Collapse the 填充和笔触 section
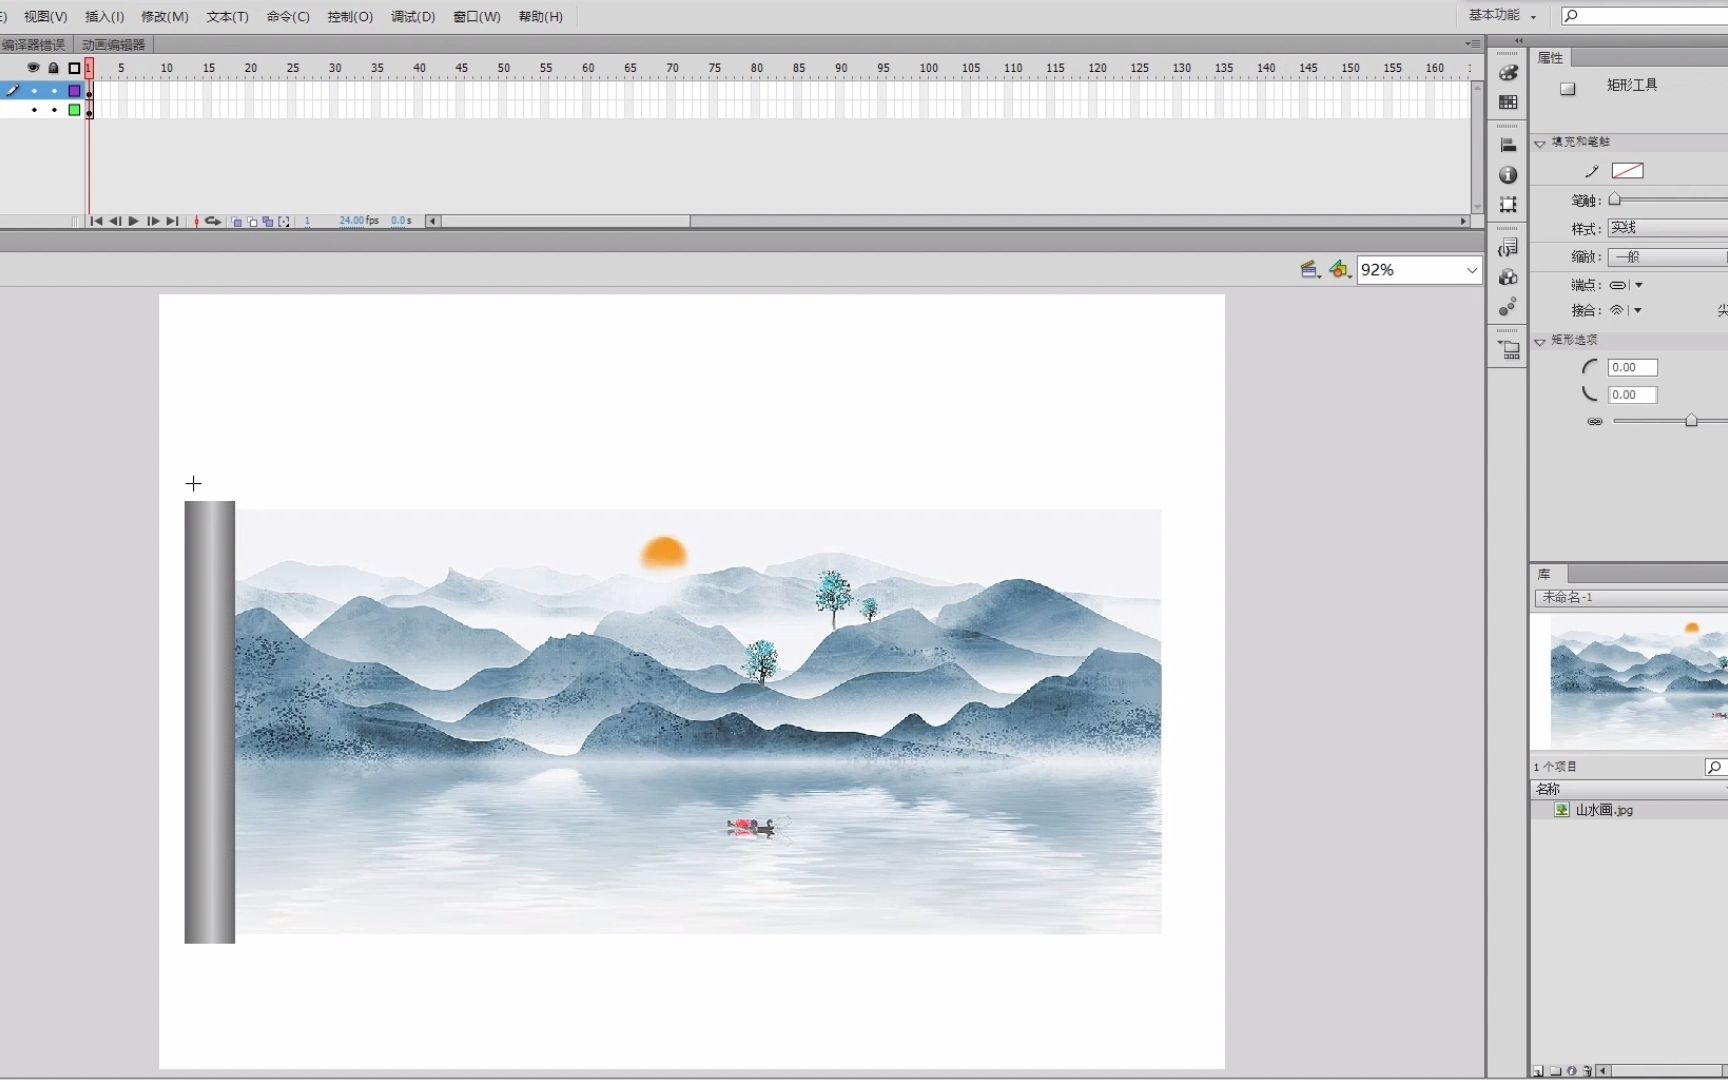Viewport: 1728px width, 1080px height. click(x=1540, y=143)
